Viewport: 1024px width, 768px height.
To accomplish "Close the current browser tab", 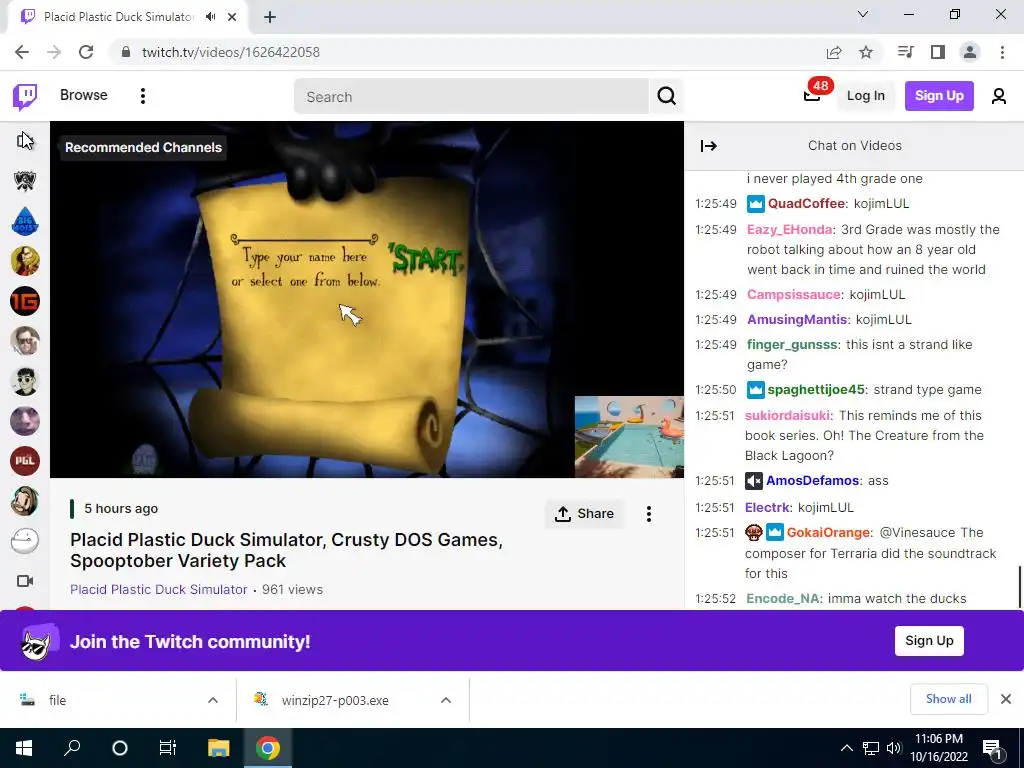I will coord(232,17).
